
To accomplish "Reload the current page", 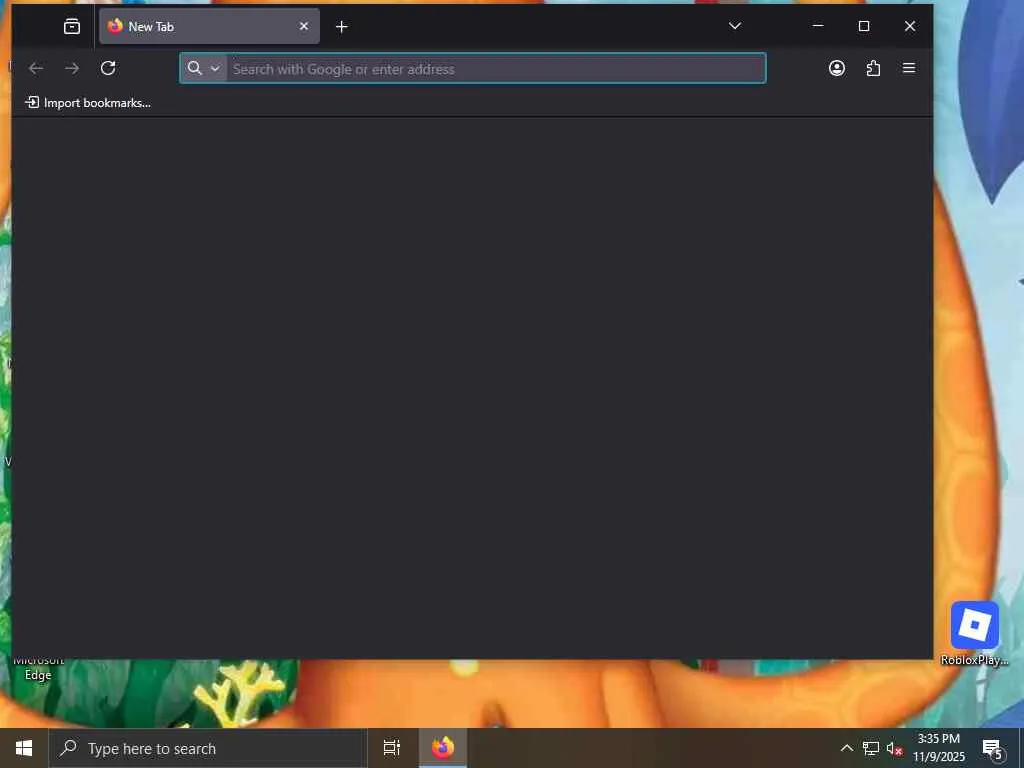I will [x=108, y=68].
